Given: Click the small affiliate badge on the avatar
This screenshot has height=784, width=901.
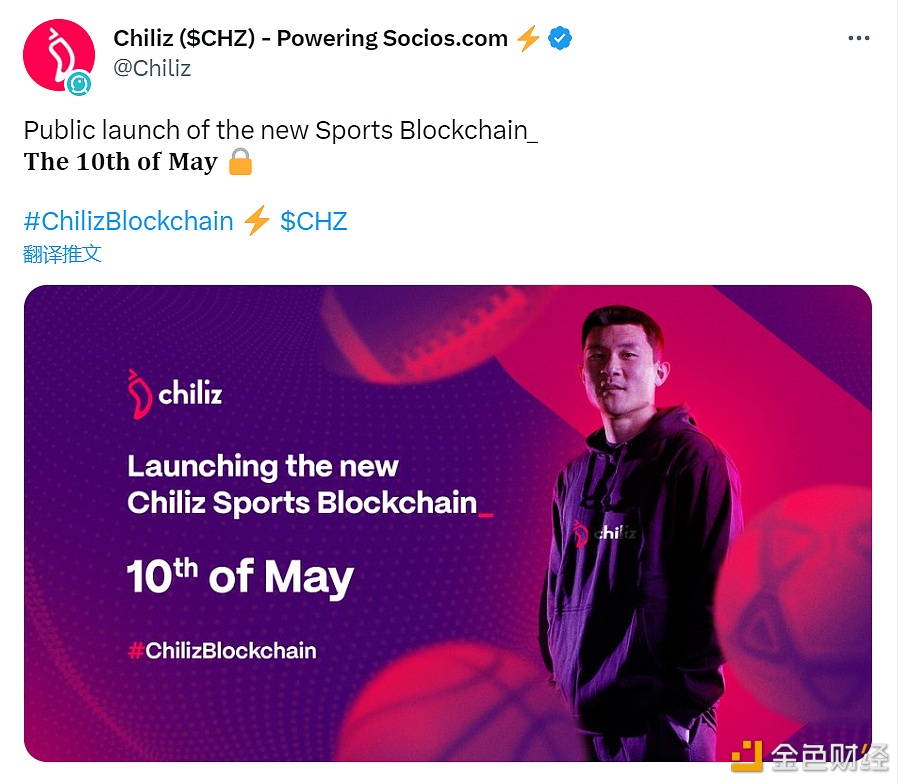Looking at the screenshot, I should (x=79, y=86).
